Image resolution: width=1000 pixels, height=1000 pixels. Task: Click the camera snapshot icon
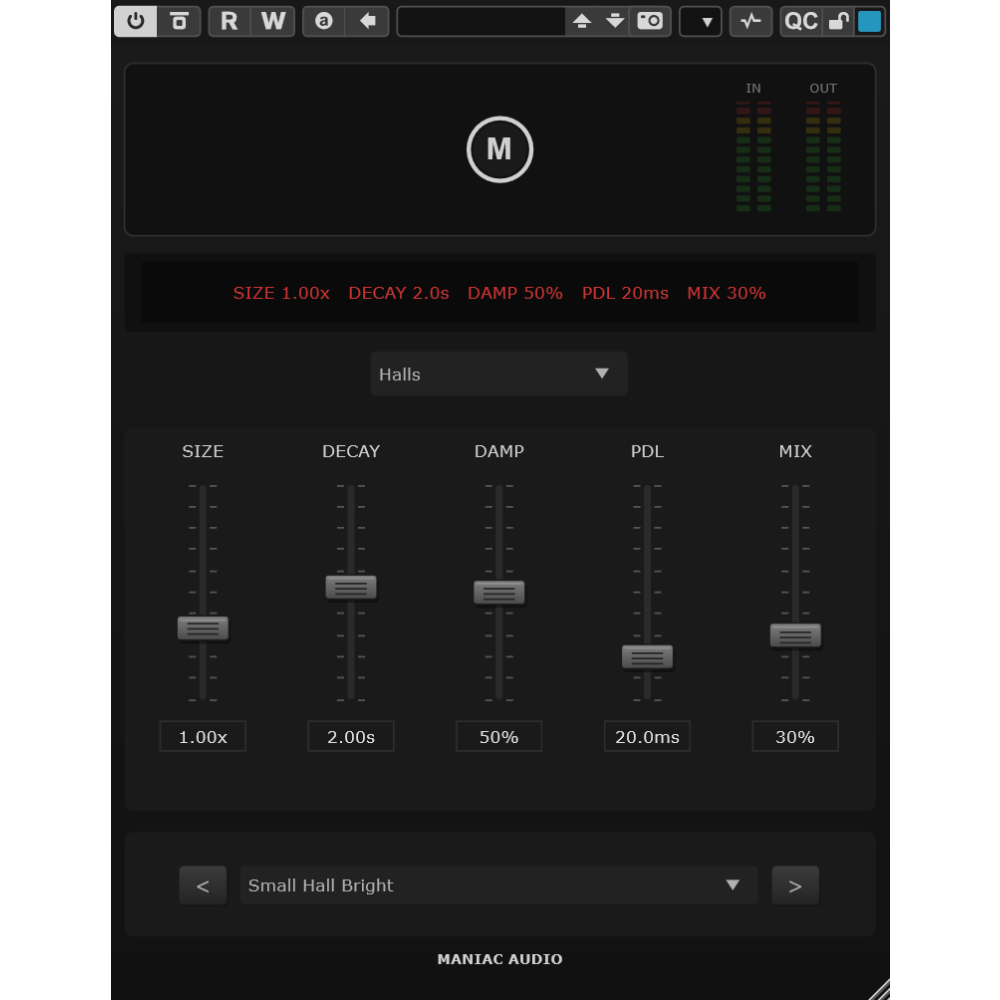point(650,21)
